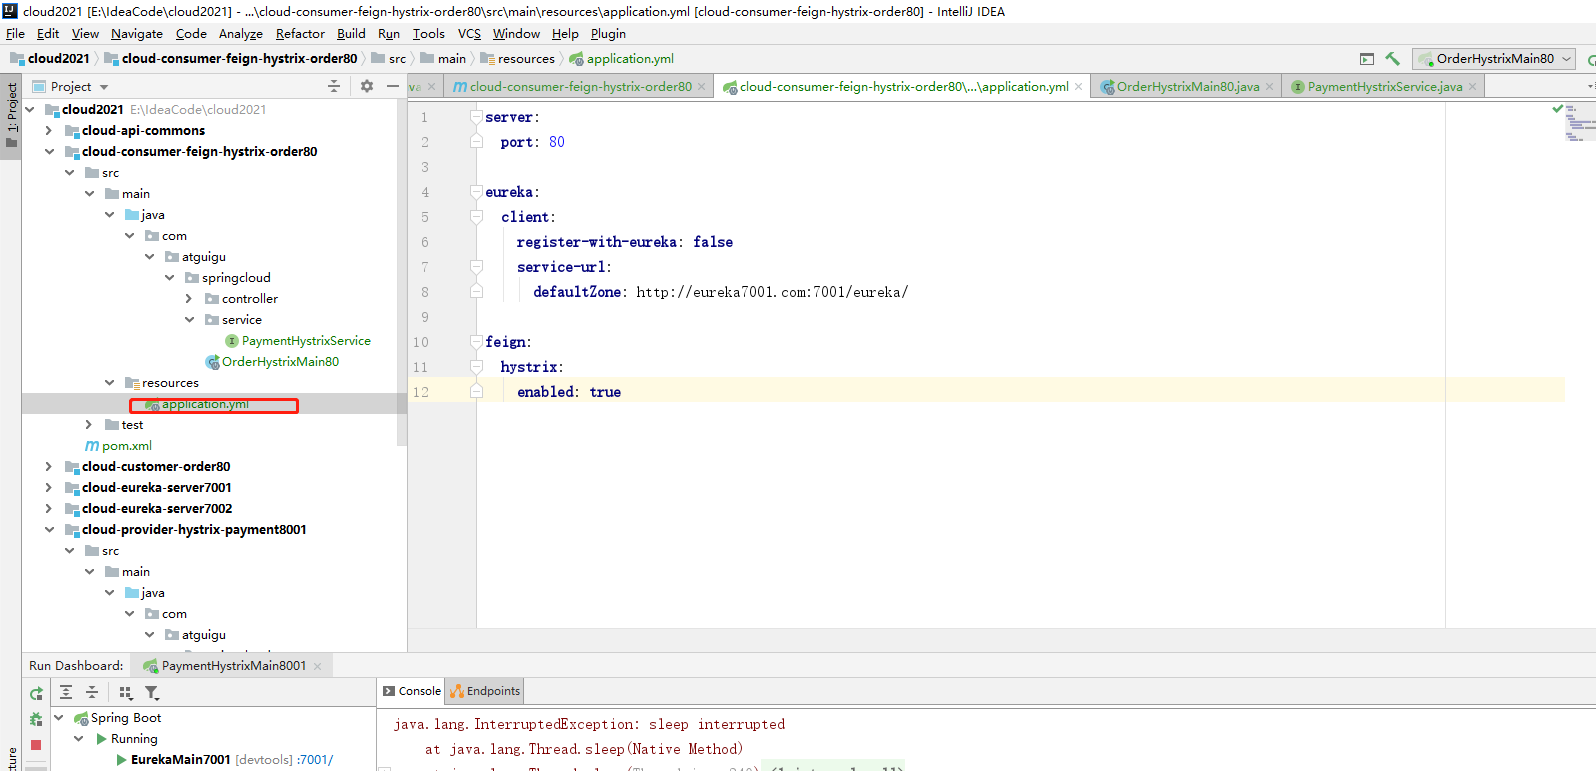1596x771 pixels.
Task: Collapse the fold marker at server line
Action: pos(476,117)
